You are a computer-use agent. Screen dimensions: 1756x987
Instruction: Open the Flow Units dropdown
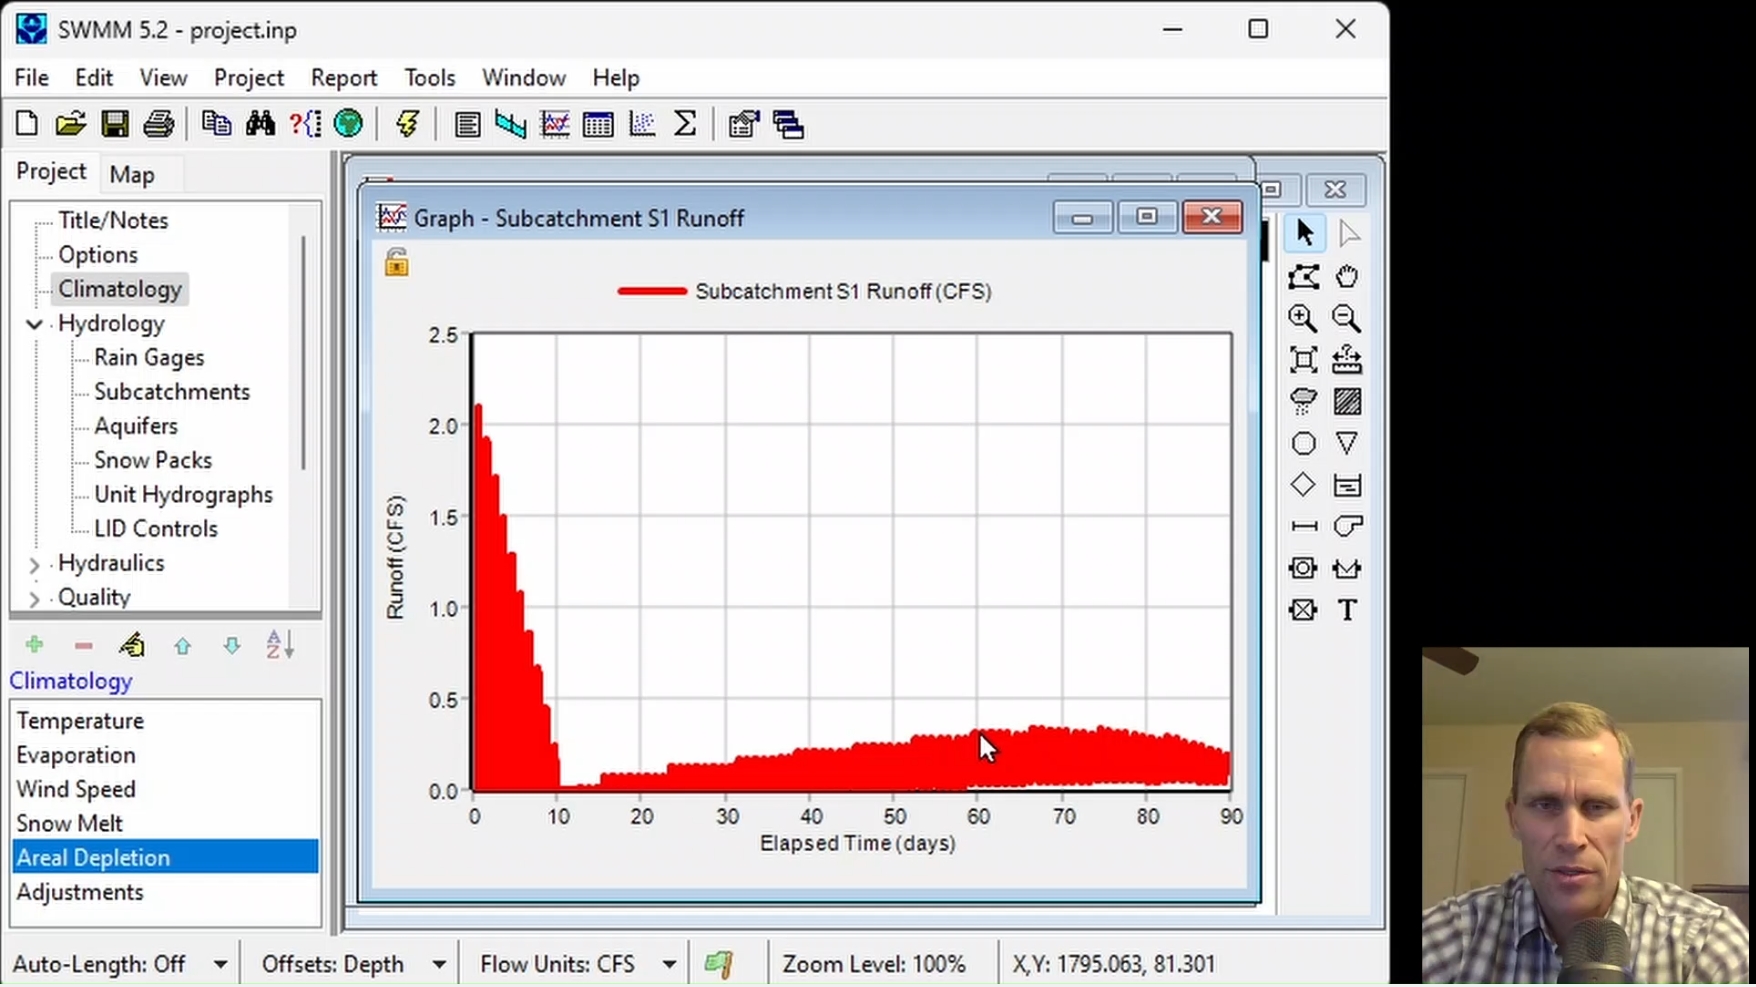pyautogui.click(x=669, y=964)
